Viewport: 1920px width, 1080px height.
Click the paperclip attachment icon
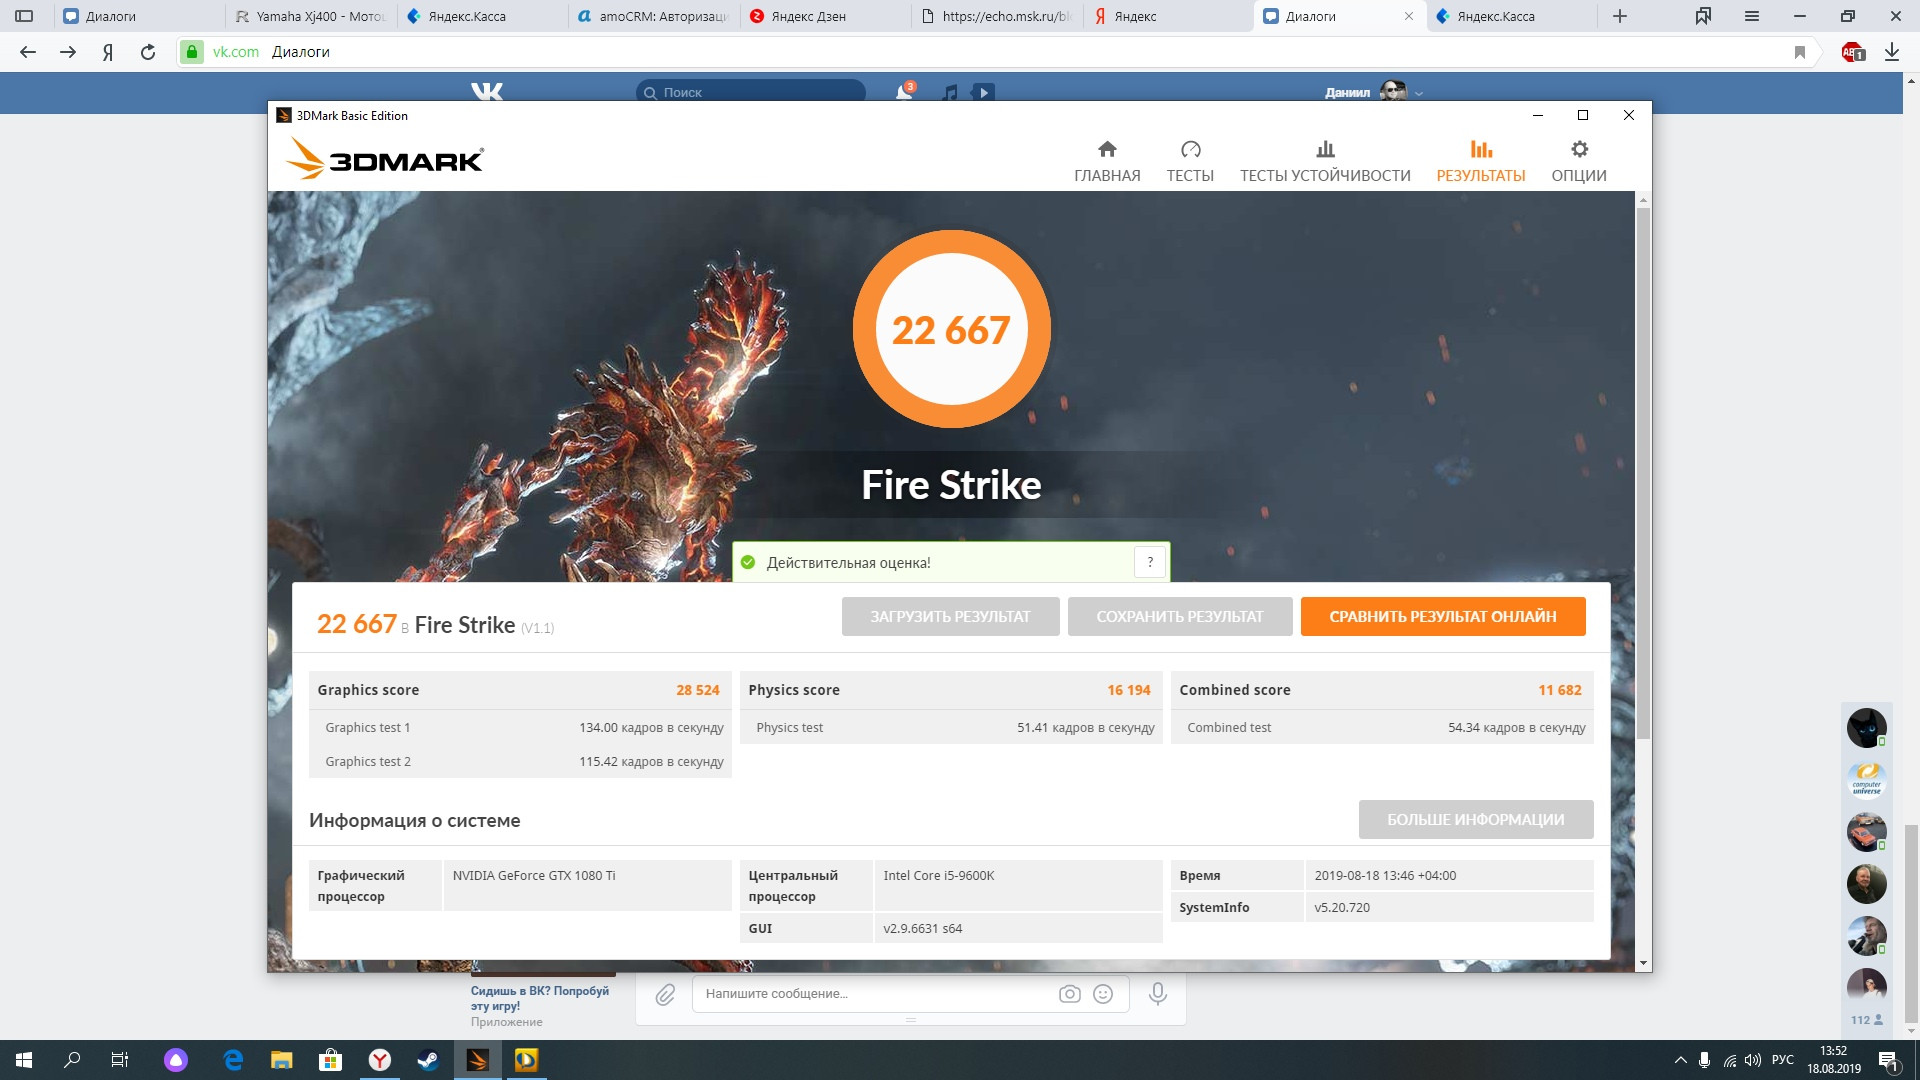665,994
